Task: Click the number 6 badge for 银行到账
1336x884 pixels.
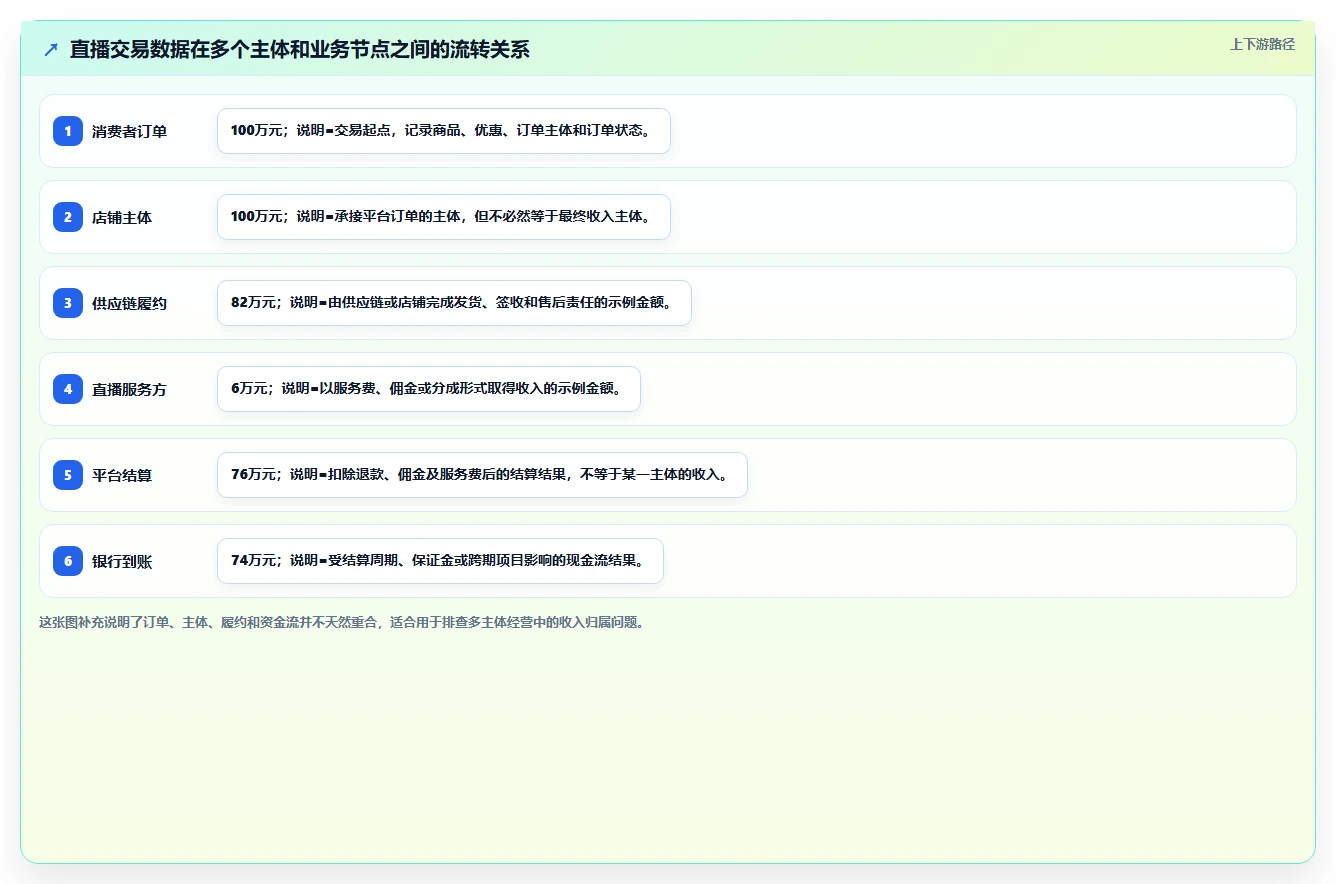Action: pos(68,561)
